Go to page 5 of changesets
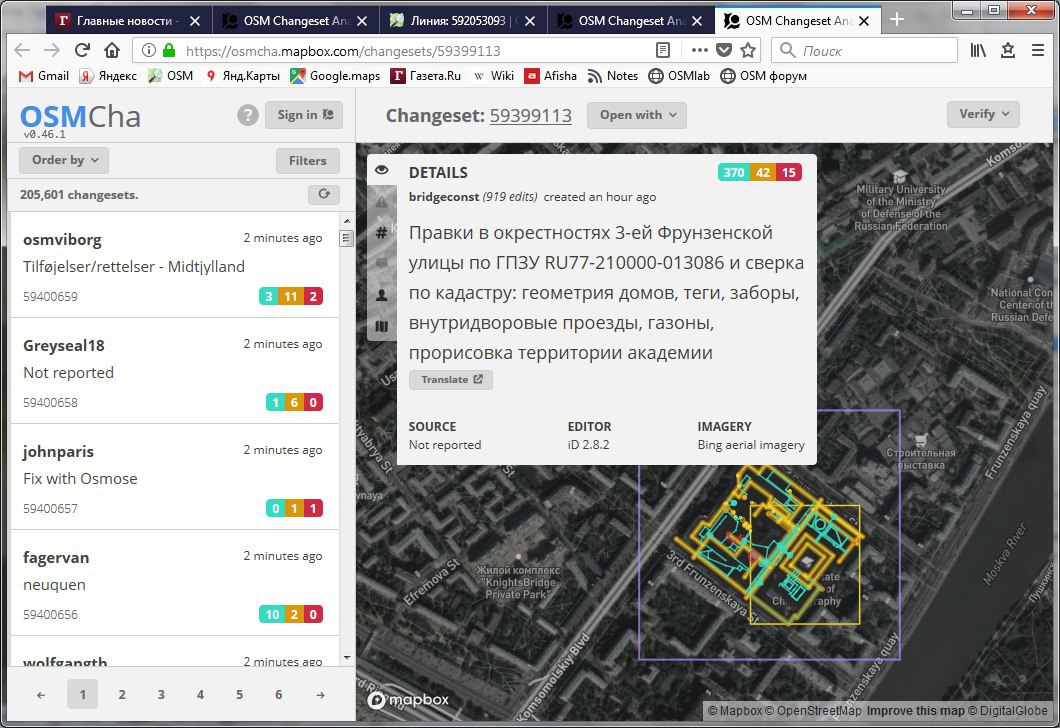This screenshot has width=1060, height=728. (239, 694)
